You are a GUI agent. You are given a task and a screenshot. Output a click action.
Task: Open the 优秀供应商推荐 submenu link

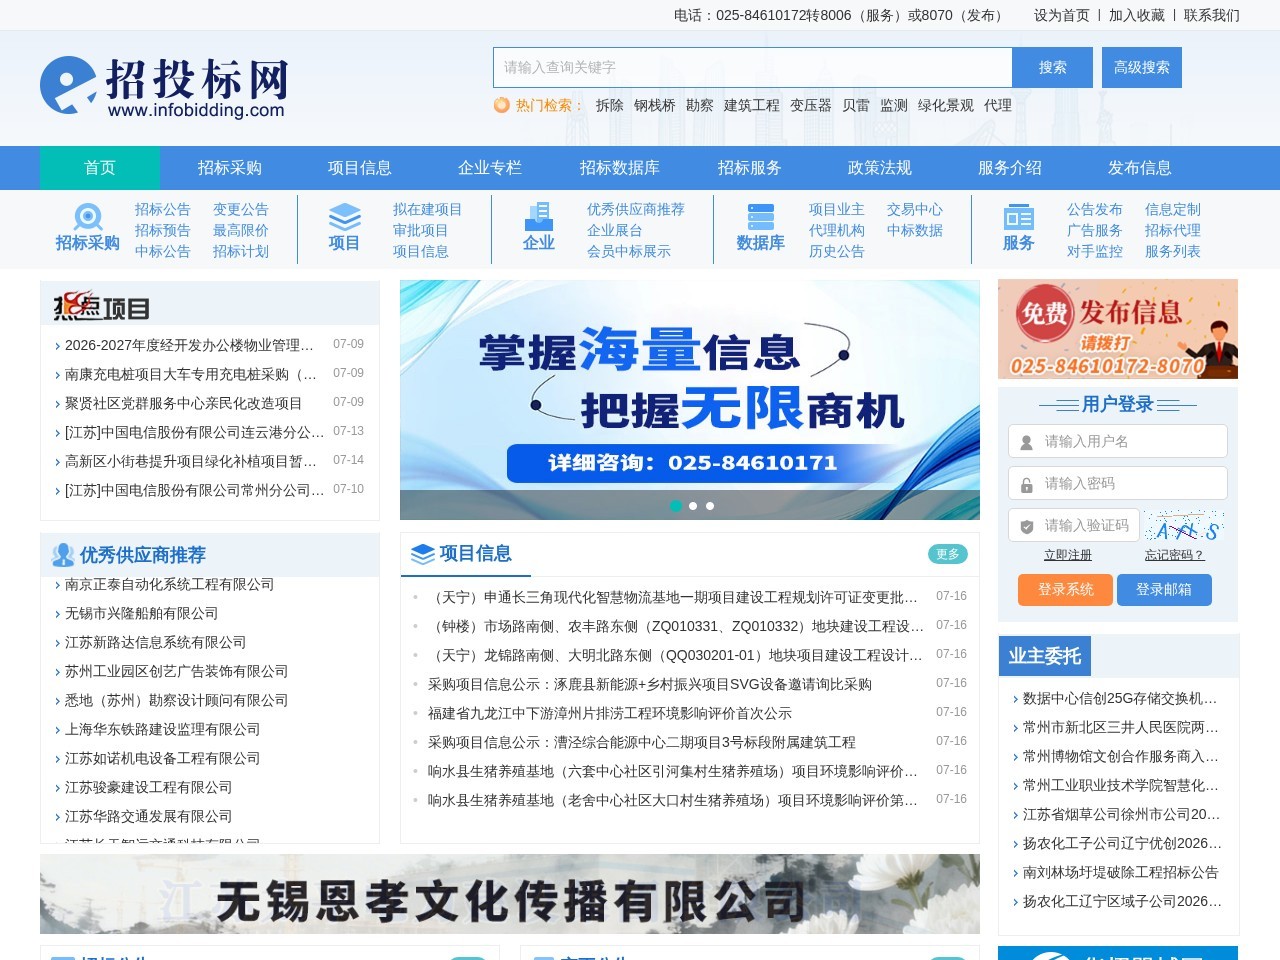[636, 209]
